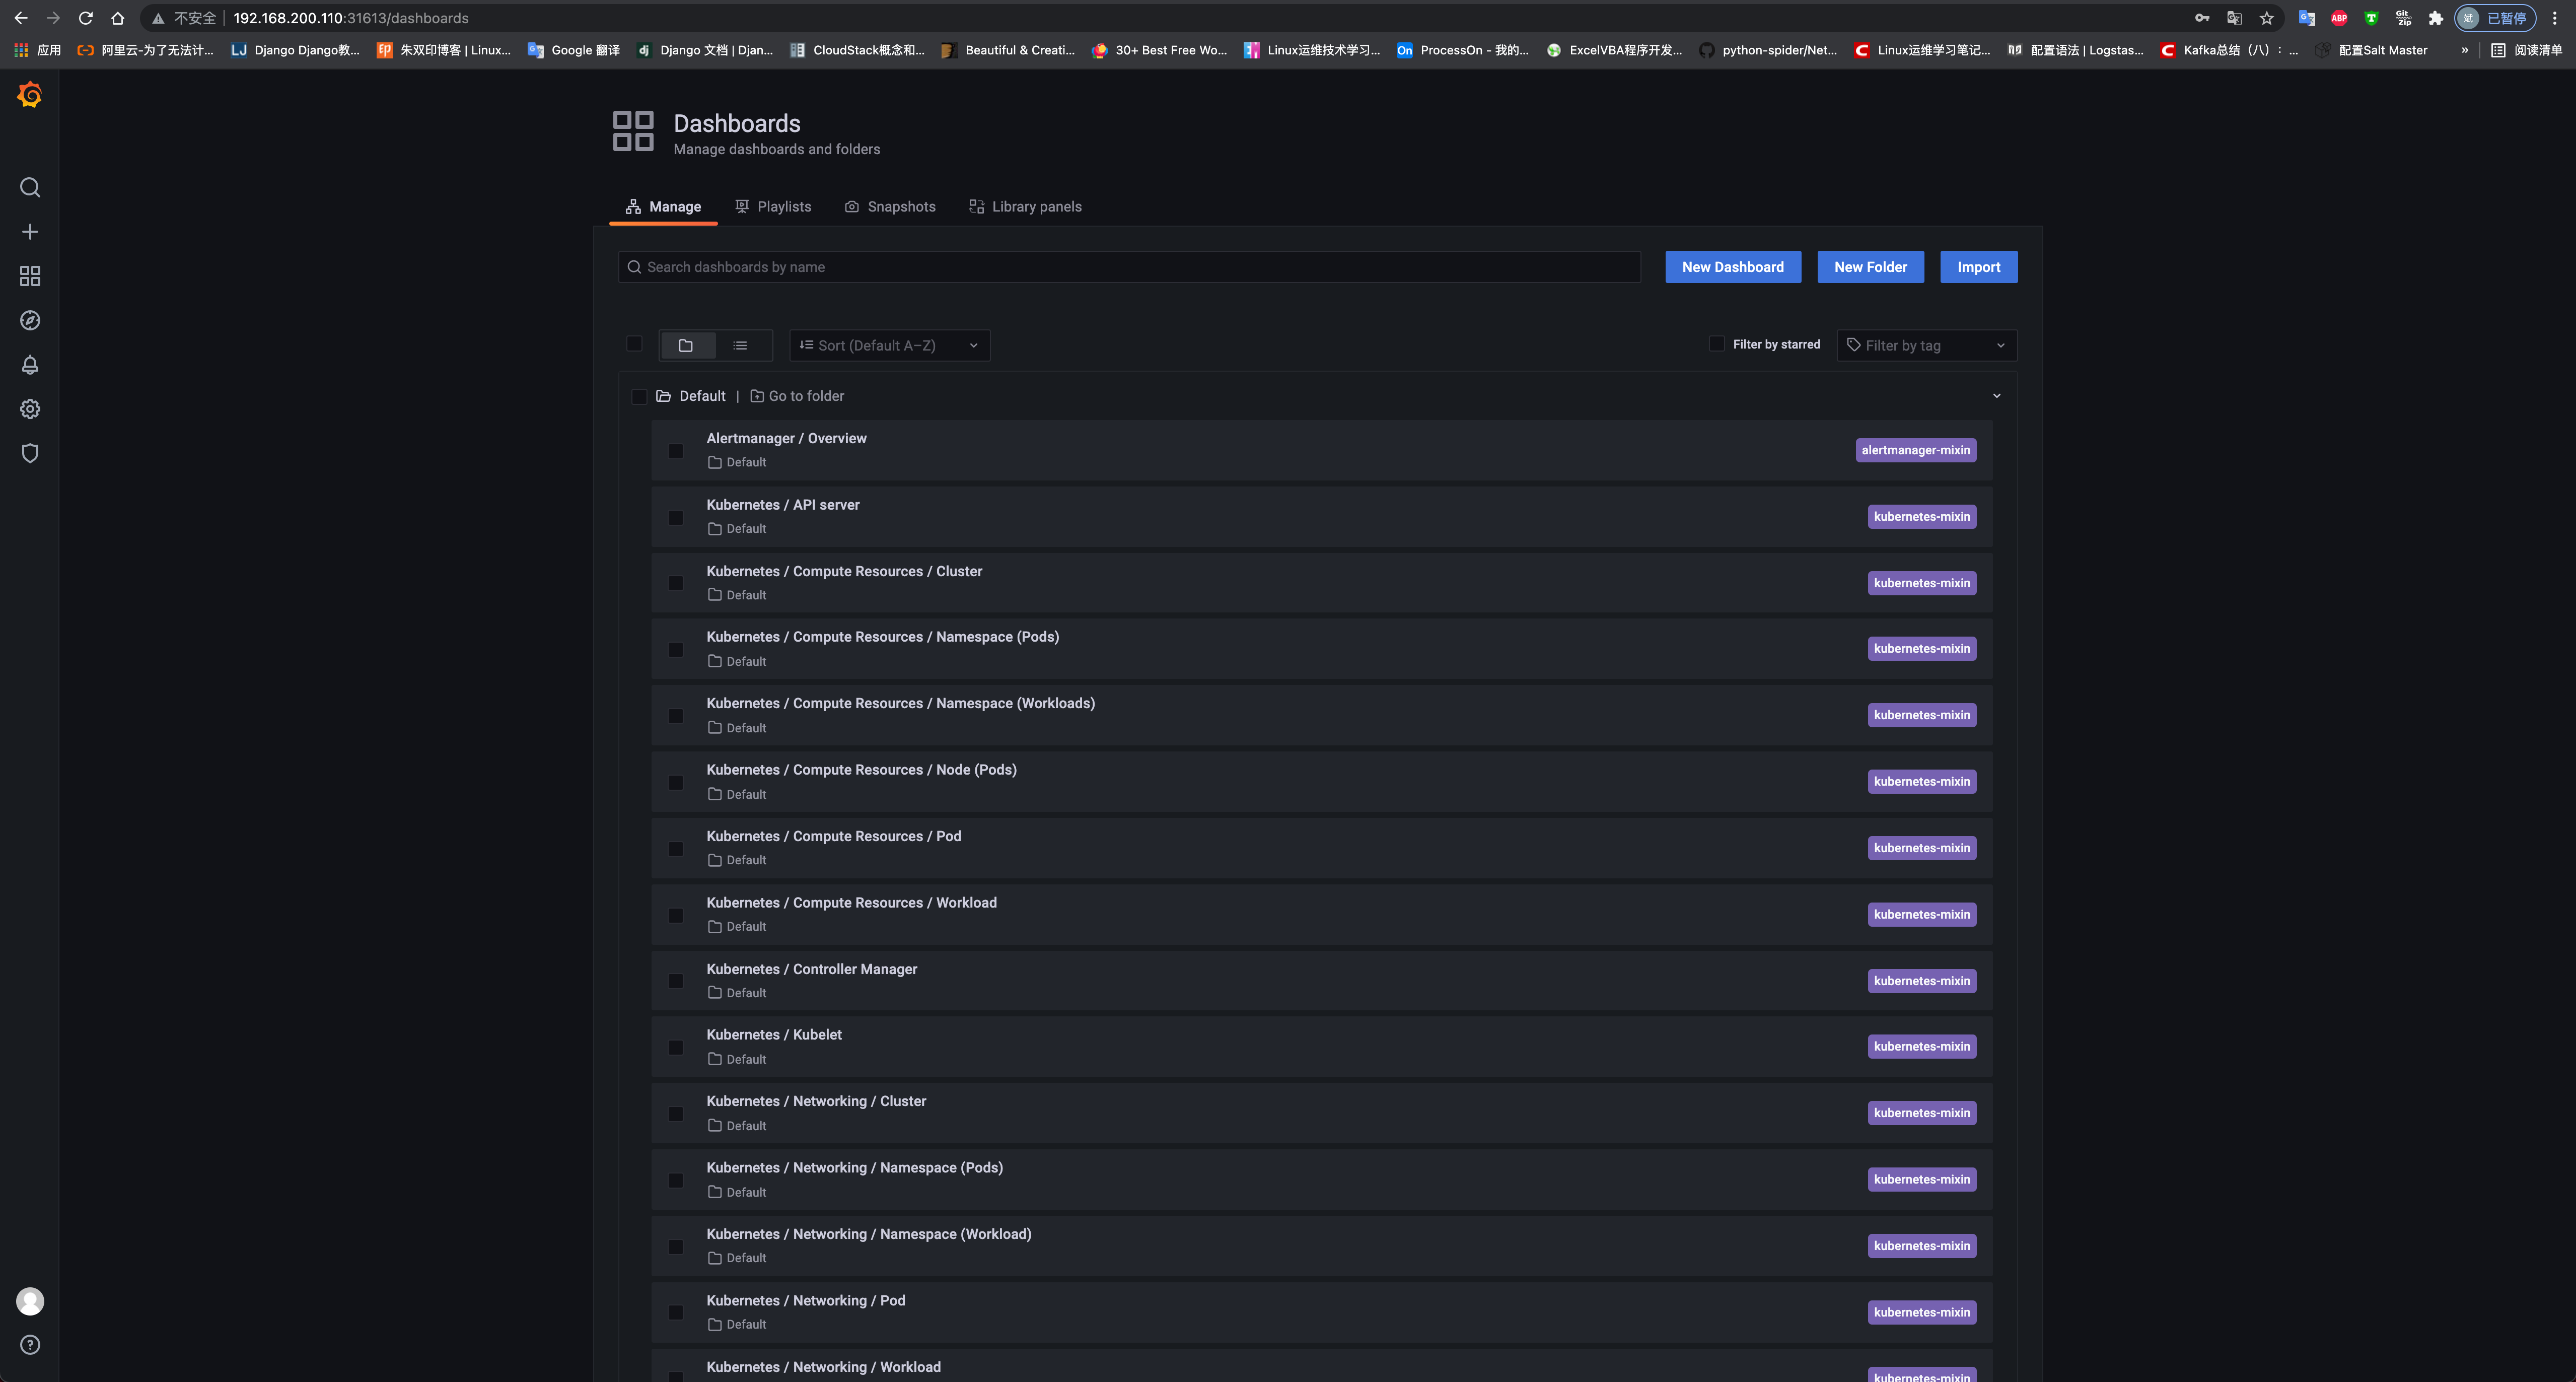Tick the select-all checkbox beside view buttons
Screen dimensions: 2576x1382
(634, 344)
